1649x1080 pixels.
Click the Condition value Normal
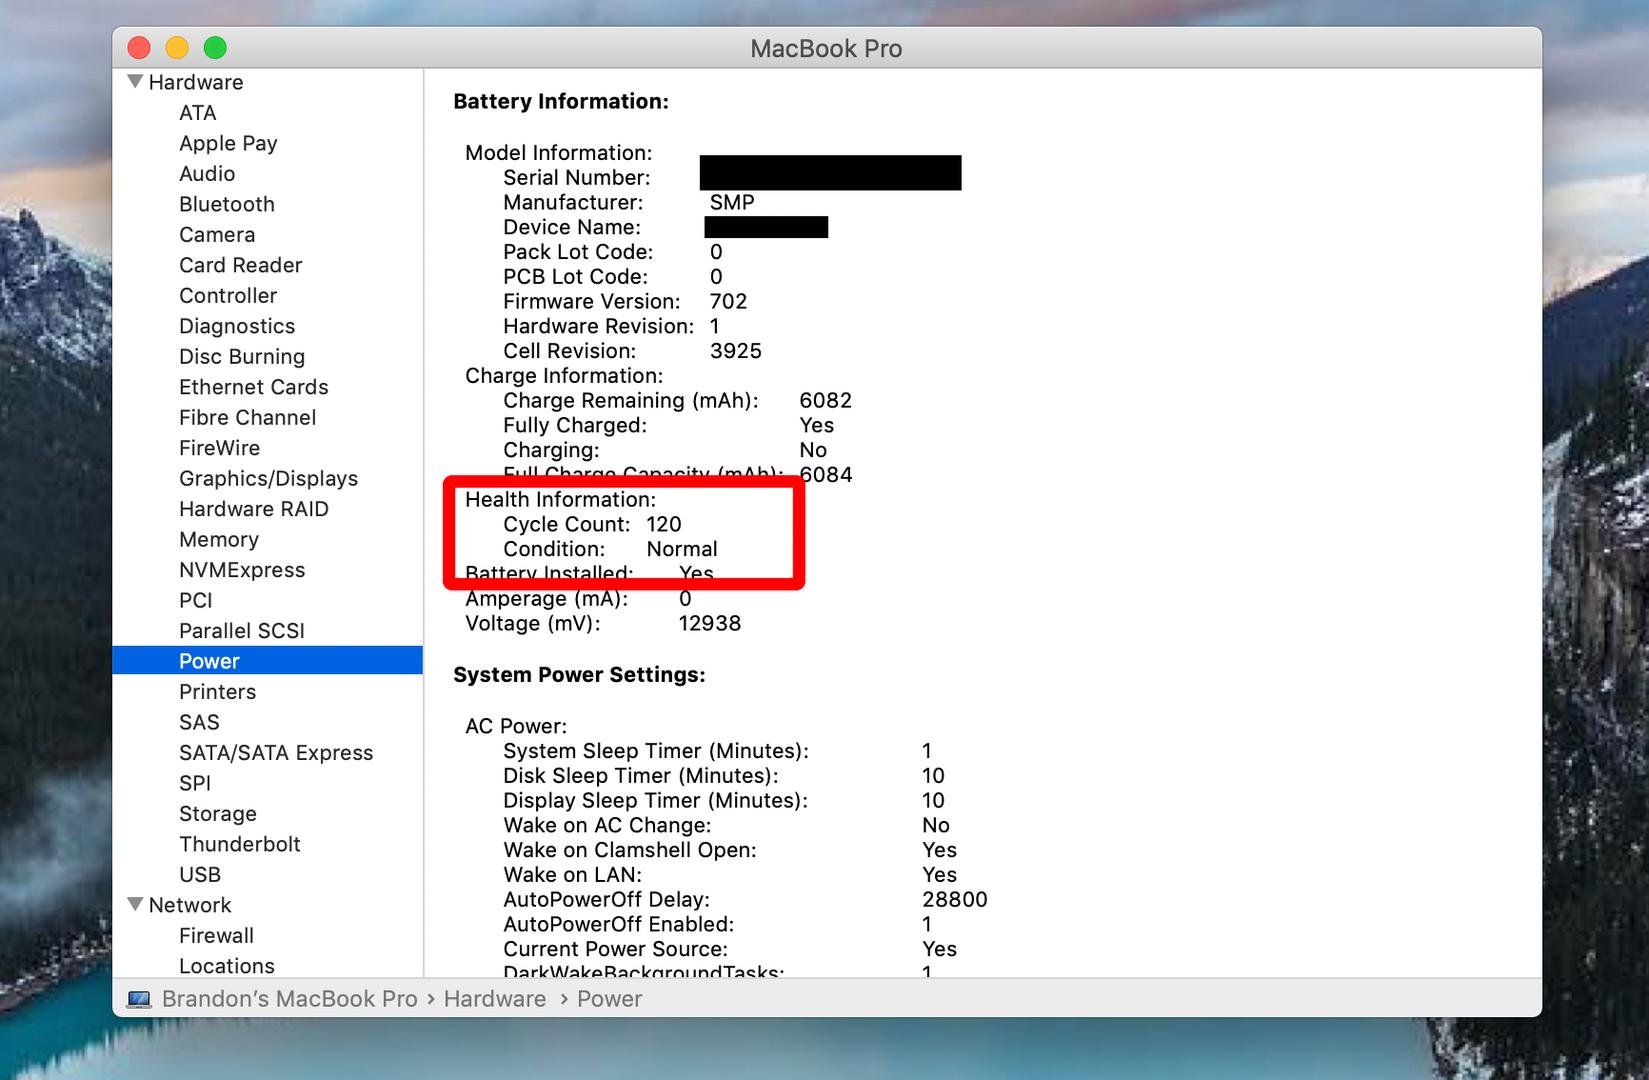coord(681,549)
